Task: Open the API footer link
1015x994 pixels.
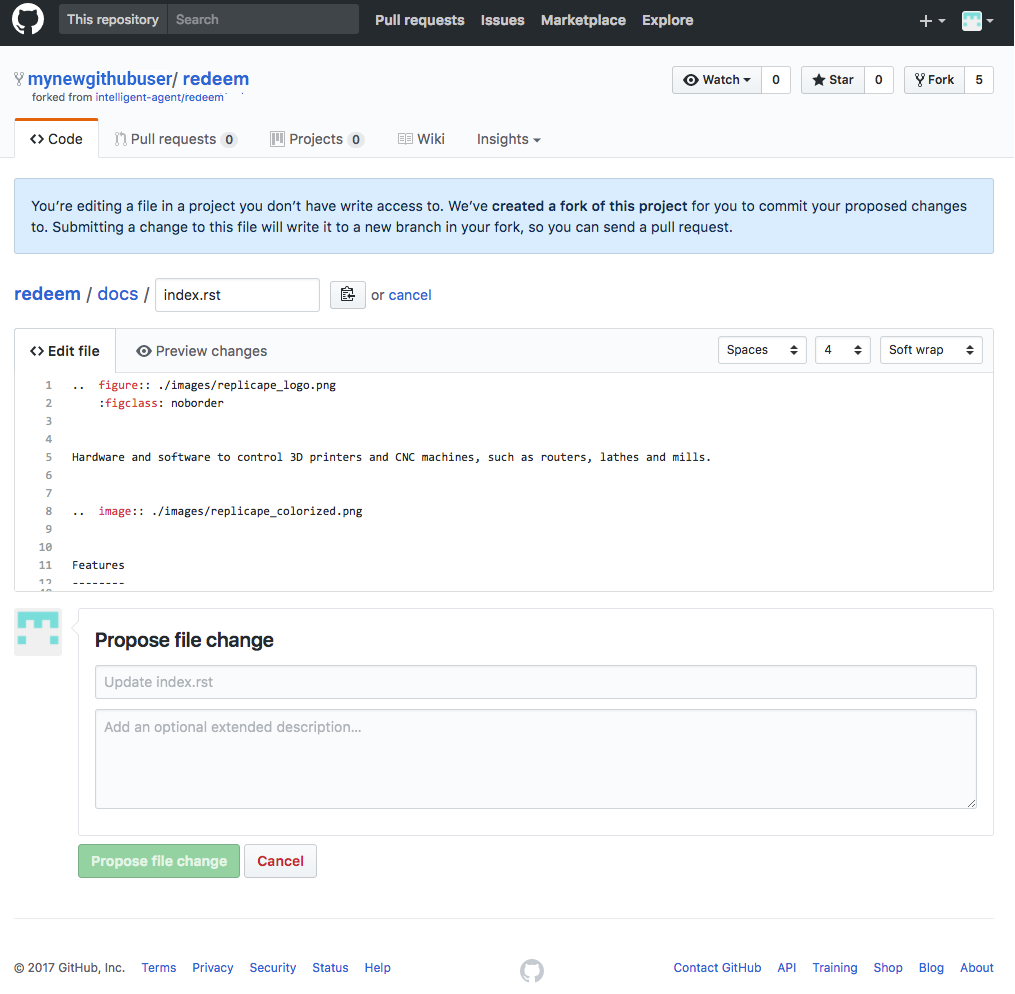Action: click(786, 967)
